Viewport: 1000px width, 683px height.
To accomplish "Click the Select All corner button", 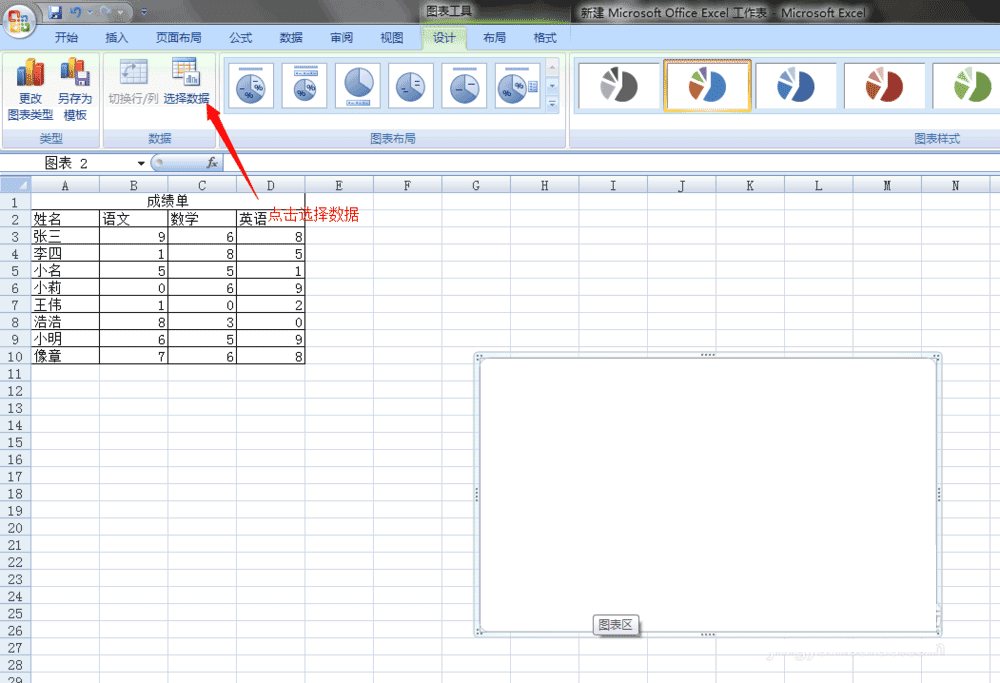I will (15, 186).
